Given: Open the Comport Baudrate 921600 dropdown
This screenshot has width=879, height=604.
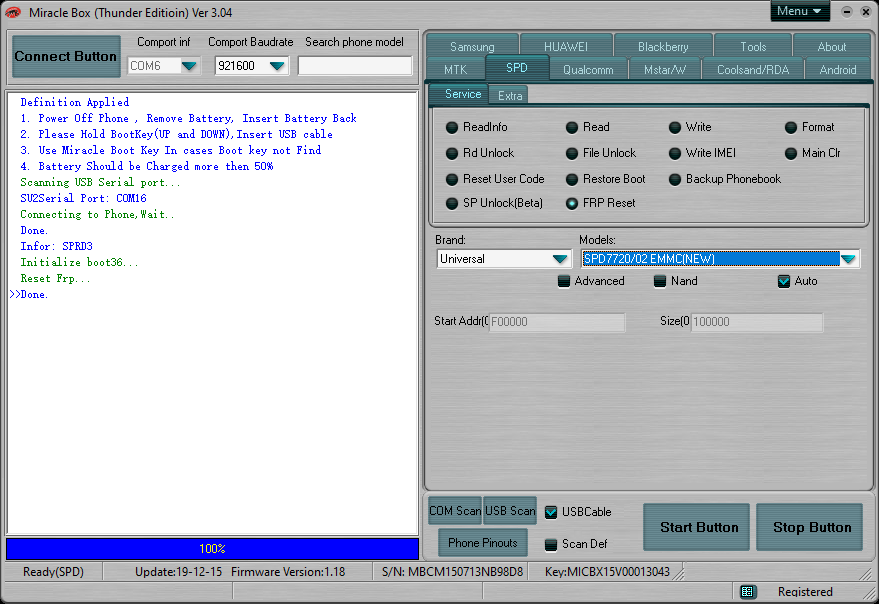Looking at the screenshot, I should (x=277, y=66).
